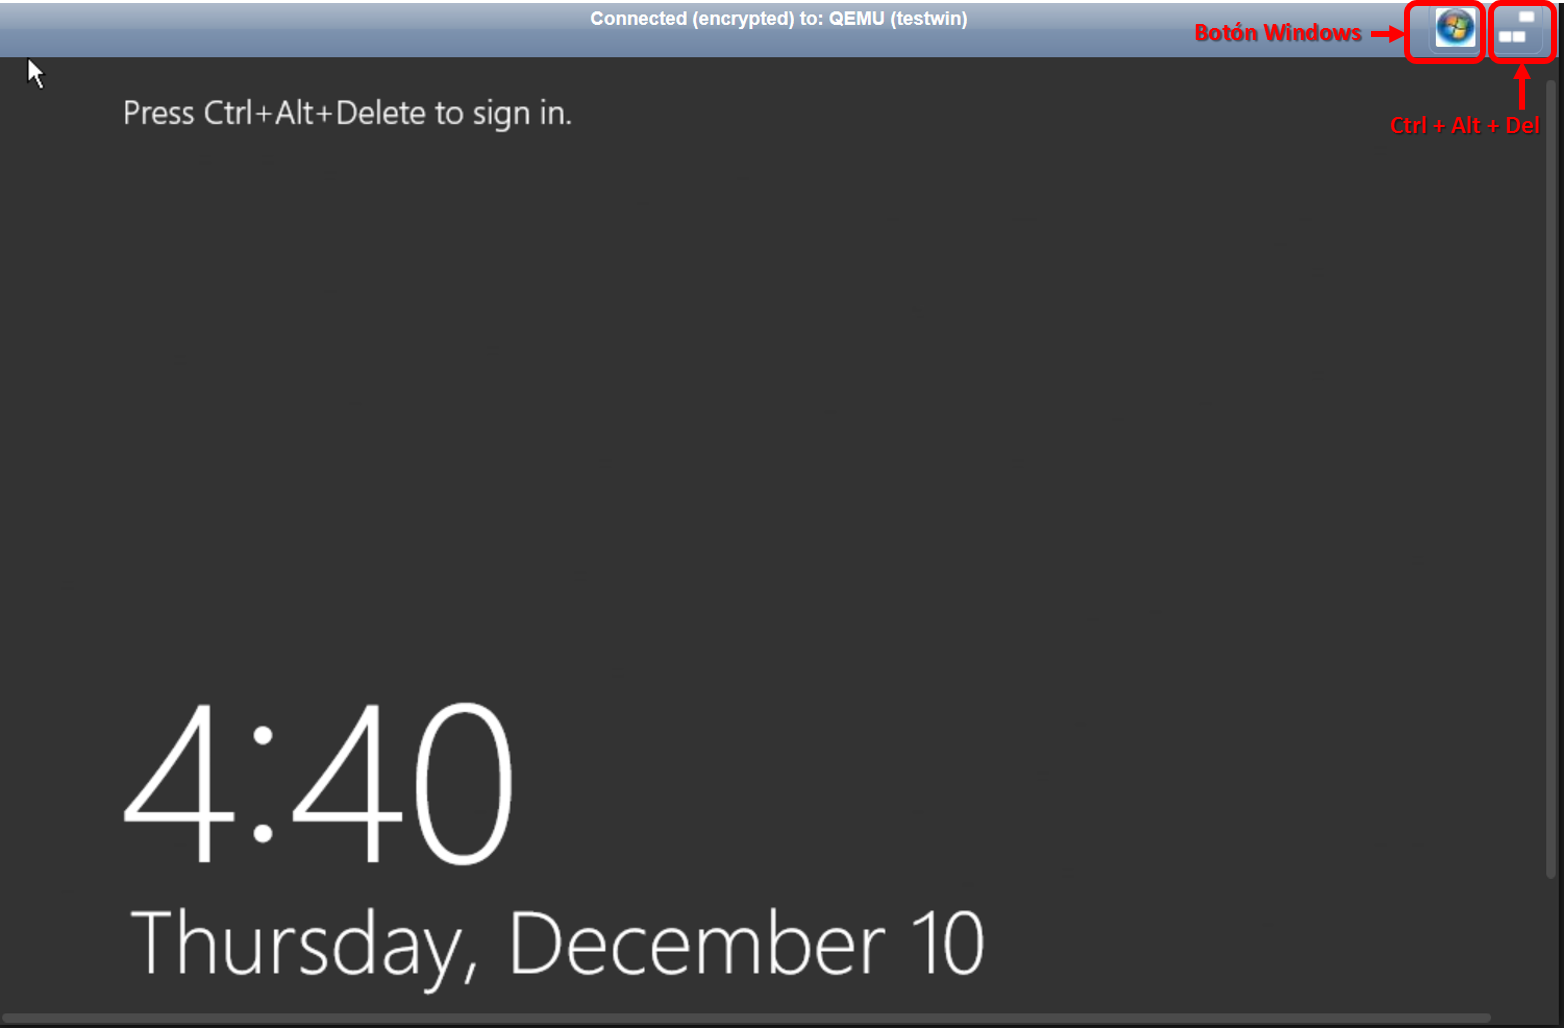
Task: Click 'Press Ctrl+Alt+Delete to sign in.' message
Action: [x=347, y=113]
